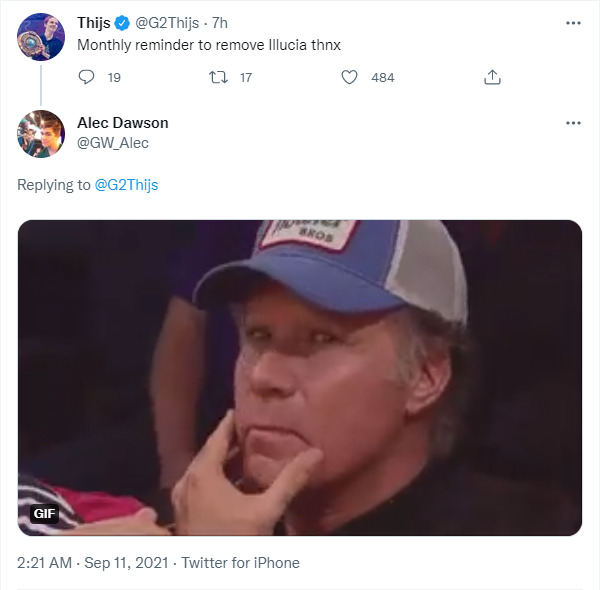This screenshot has height=590, width=600.
Task: Open the Thijs display name link
Action: click(x=94, y=23)
